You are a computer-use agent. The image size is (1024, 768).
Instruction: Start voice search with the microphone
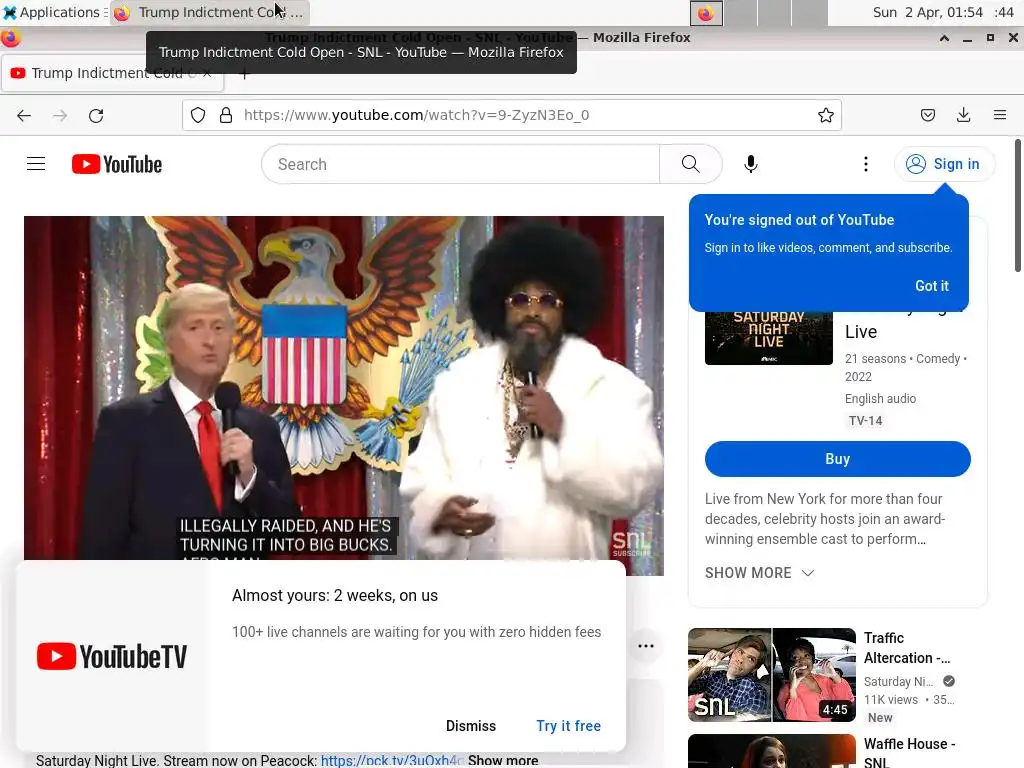(750, 164)
